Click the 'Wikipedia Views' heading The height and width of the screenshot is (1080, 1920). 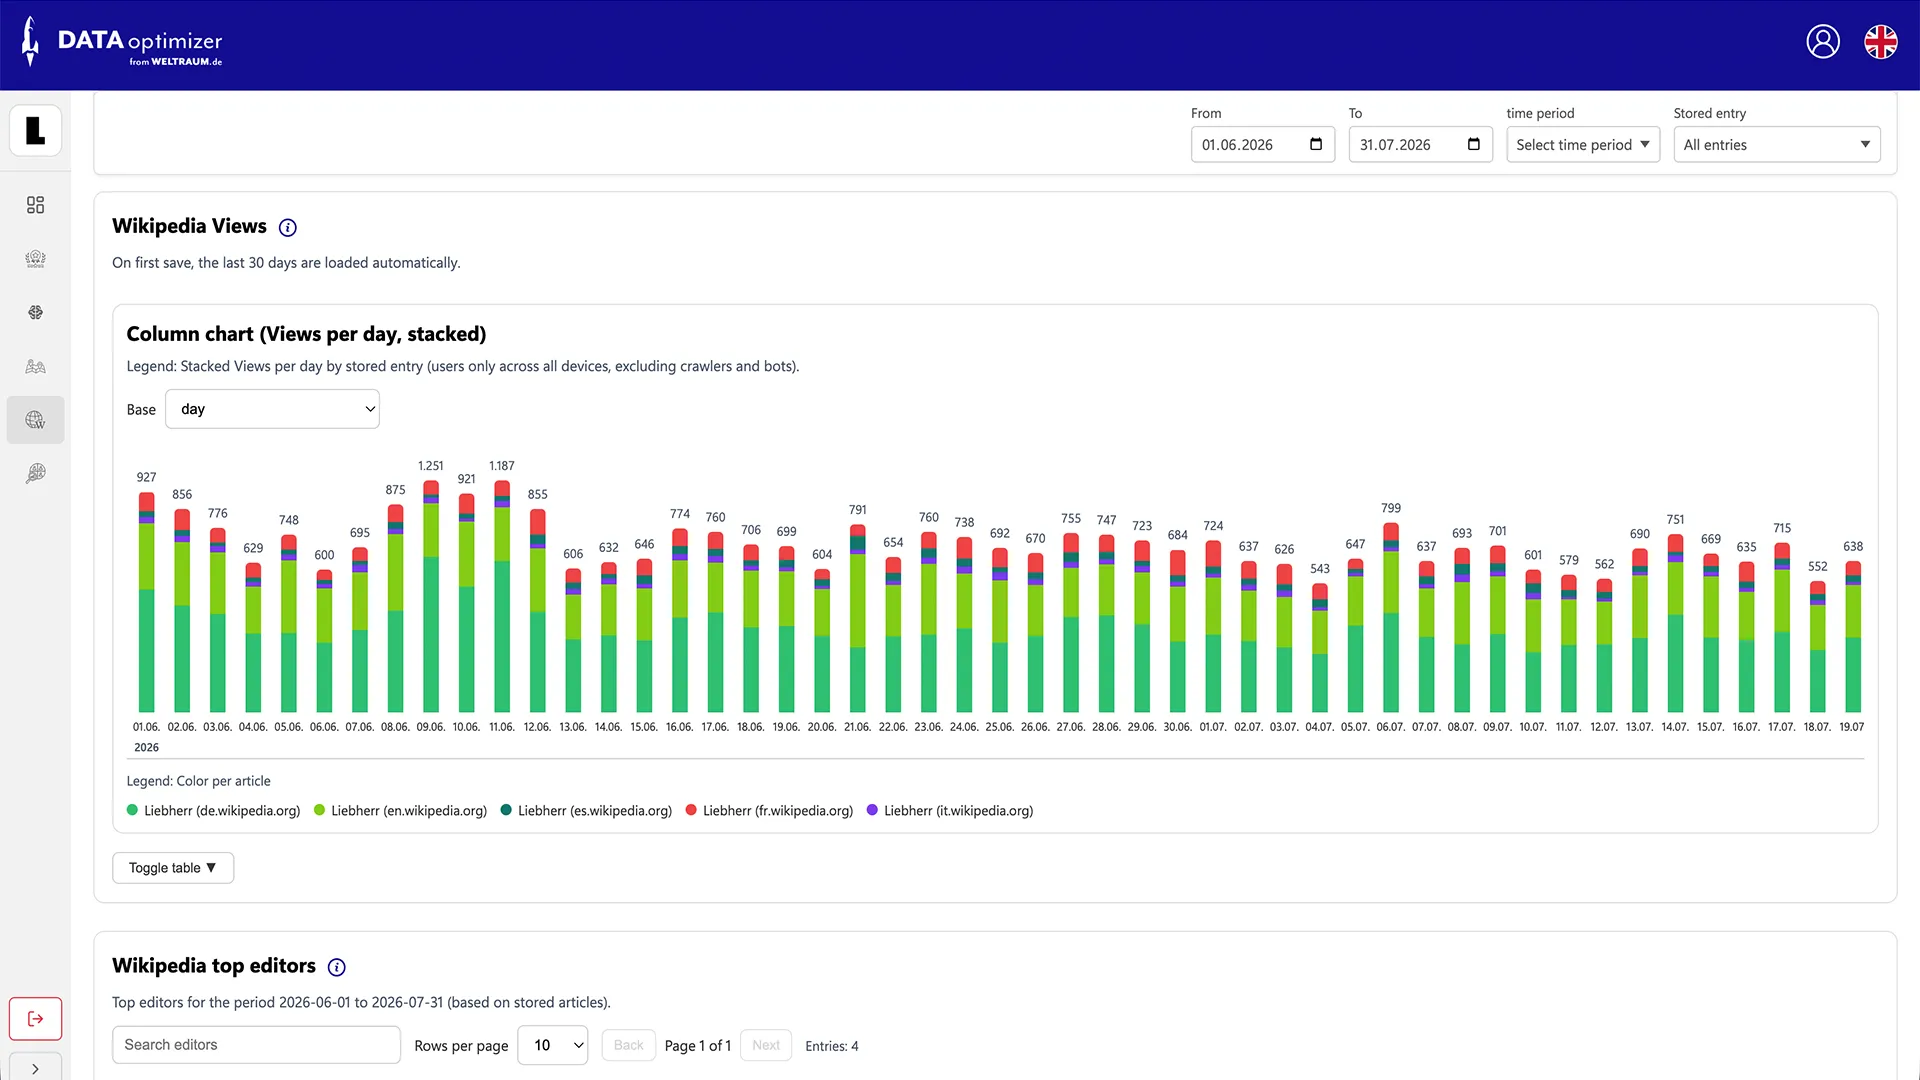(x=189, y=226)
